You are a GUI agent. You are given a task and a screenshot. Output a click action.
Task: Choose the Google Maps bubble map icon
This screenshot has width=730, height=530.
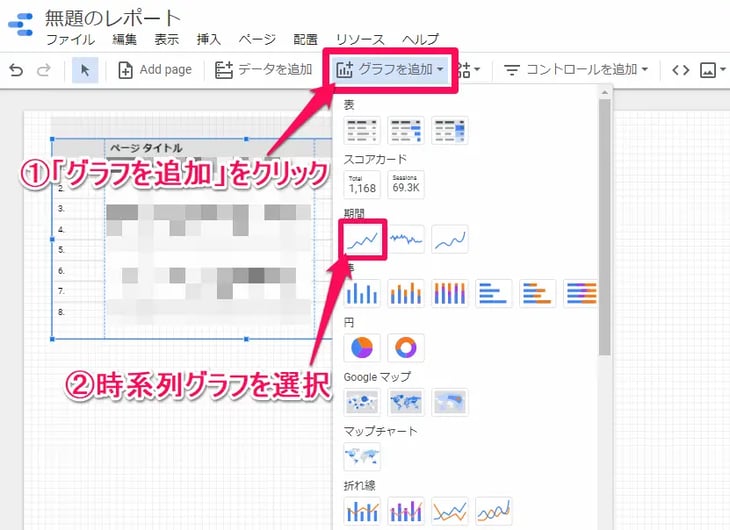click(x=361, y=402)
